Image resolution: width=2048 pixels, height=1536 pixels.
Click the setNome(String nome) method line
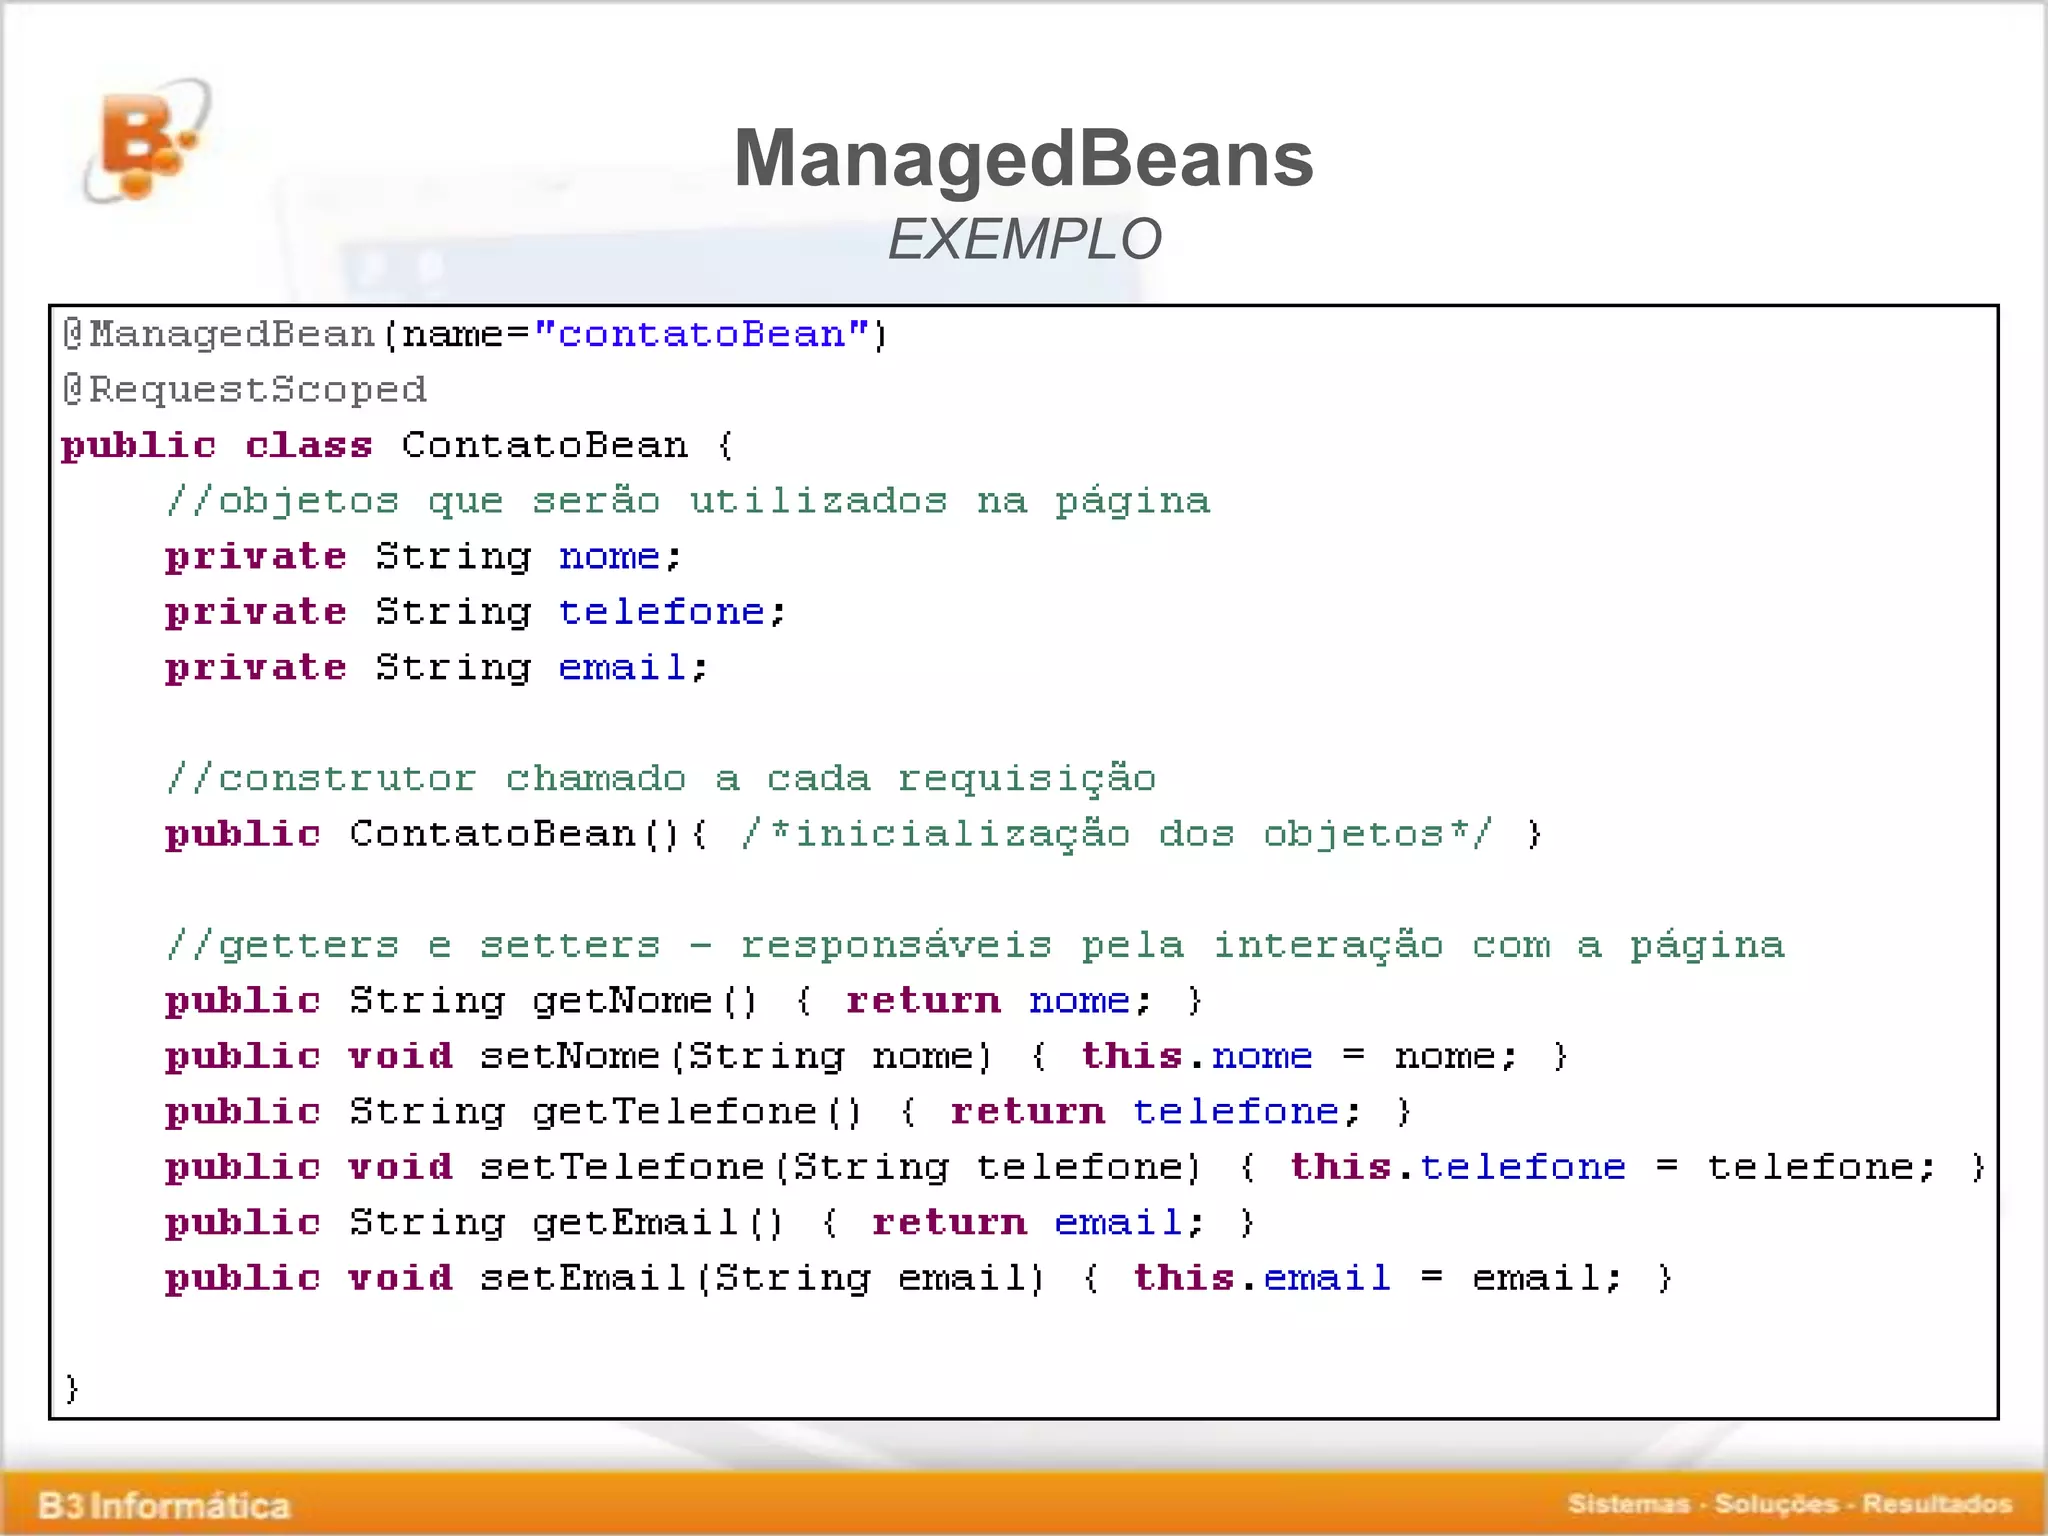[867, 1056]
